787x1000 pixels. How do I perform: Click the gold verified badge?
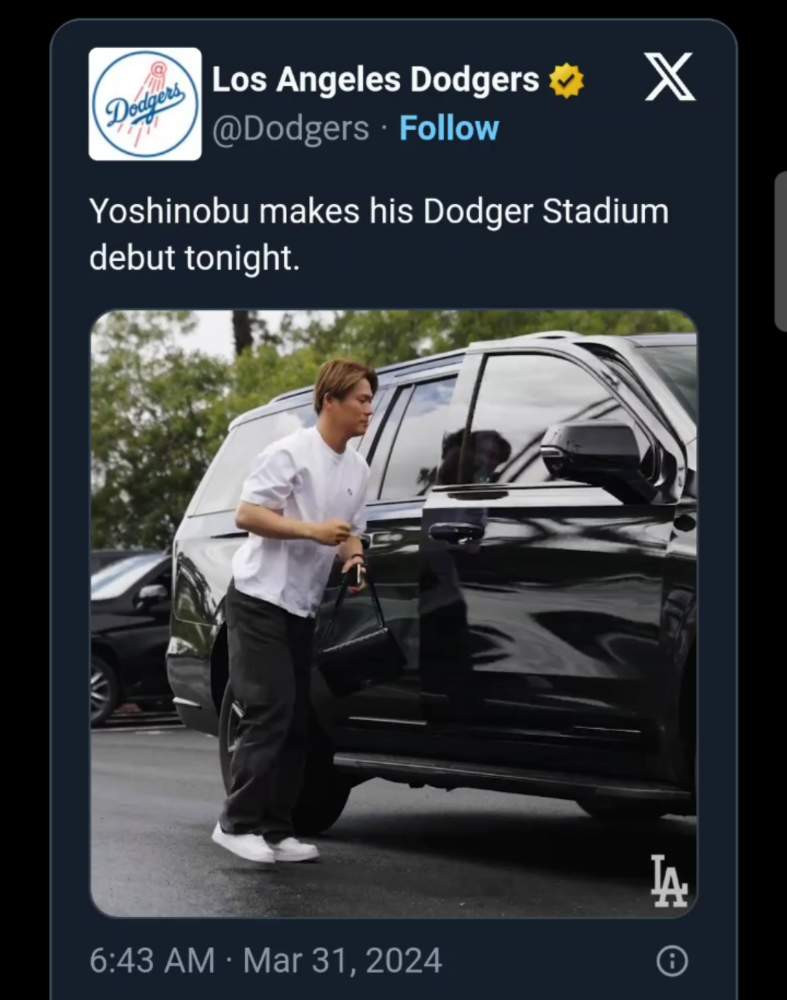tap(567, 81)
